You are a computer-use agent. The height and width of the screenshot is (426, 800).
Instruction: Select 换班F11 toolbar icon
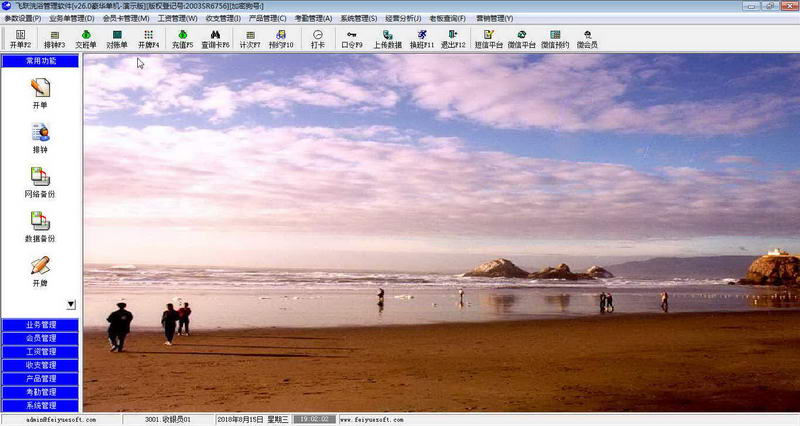[422, 39]
